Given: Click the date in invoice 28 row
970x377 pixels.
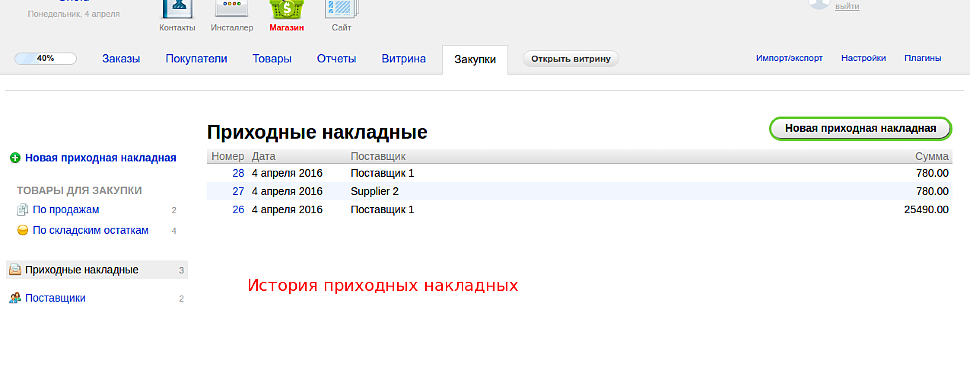Looking at the screenshot, I should (x=287, y=173).
